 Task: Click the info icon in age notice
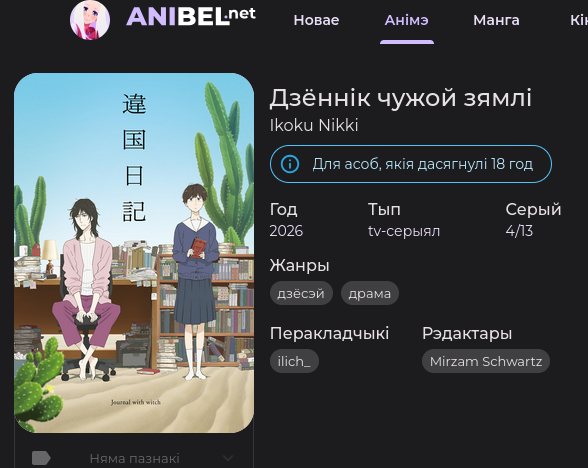290,164
